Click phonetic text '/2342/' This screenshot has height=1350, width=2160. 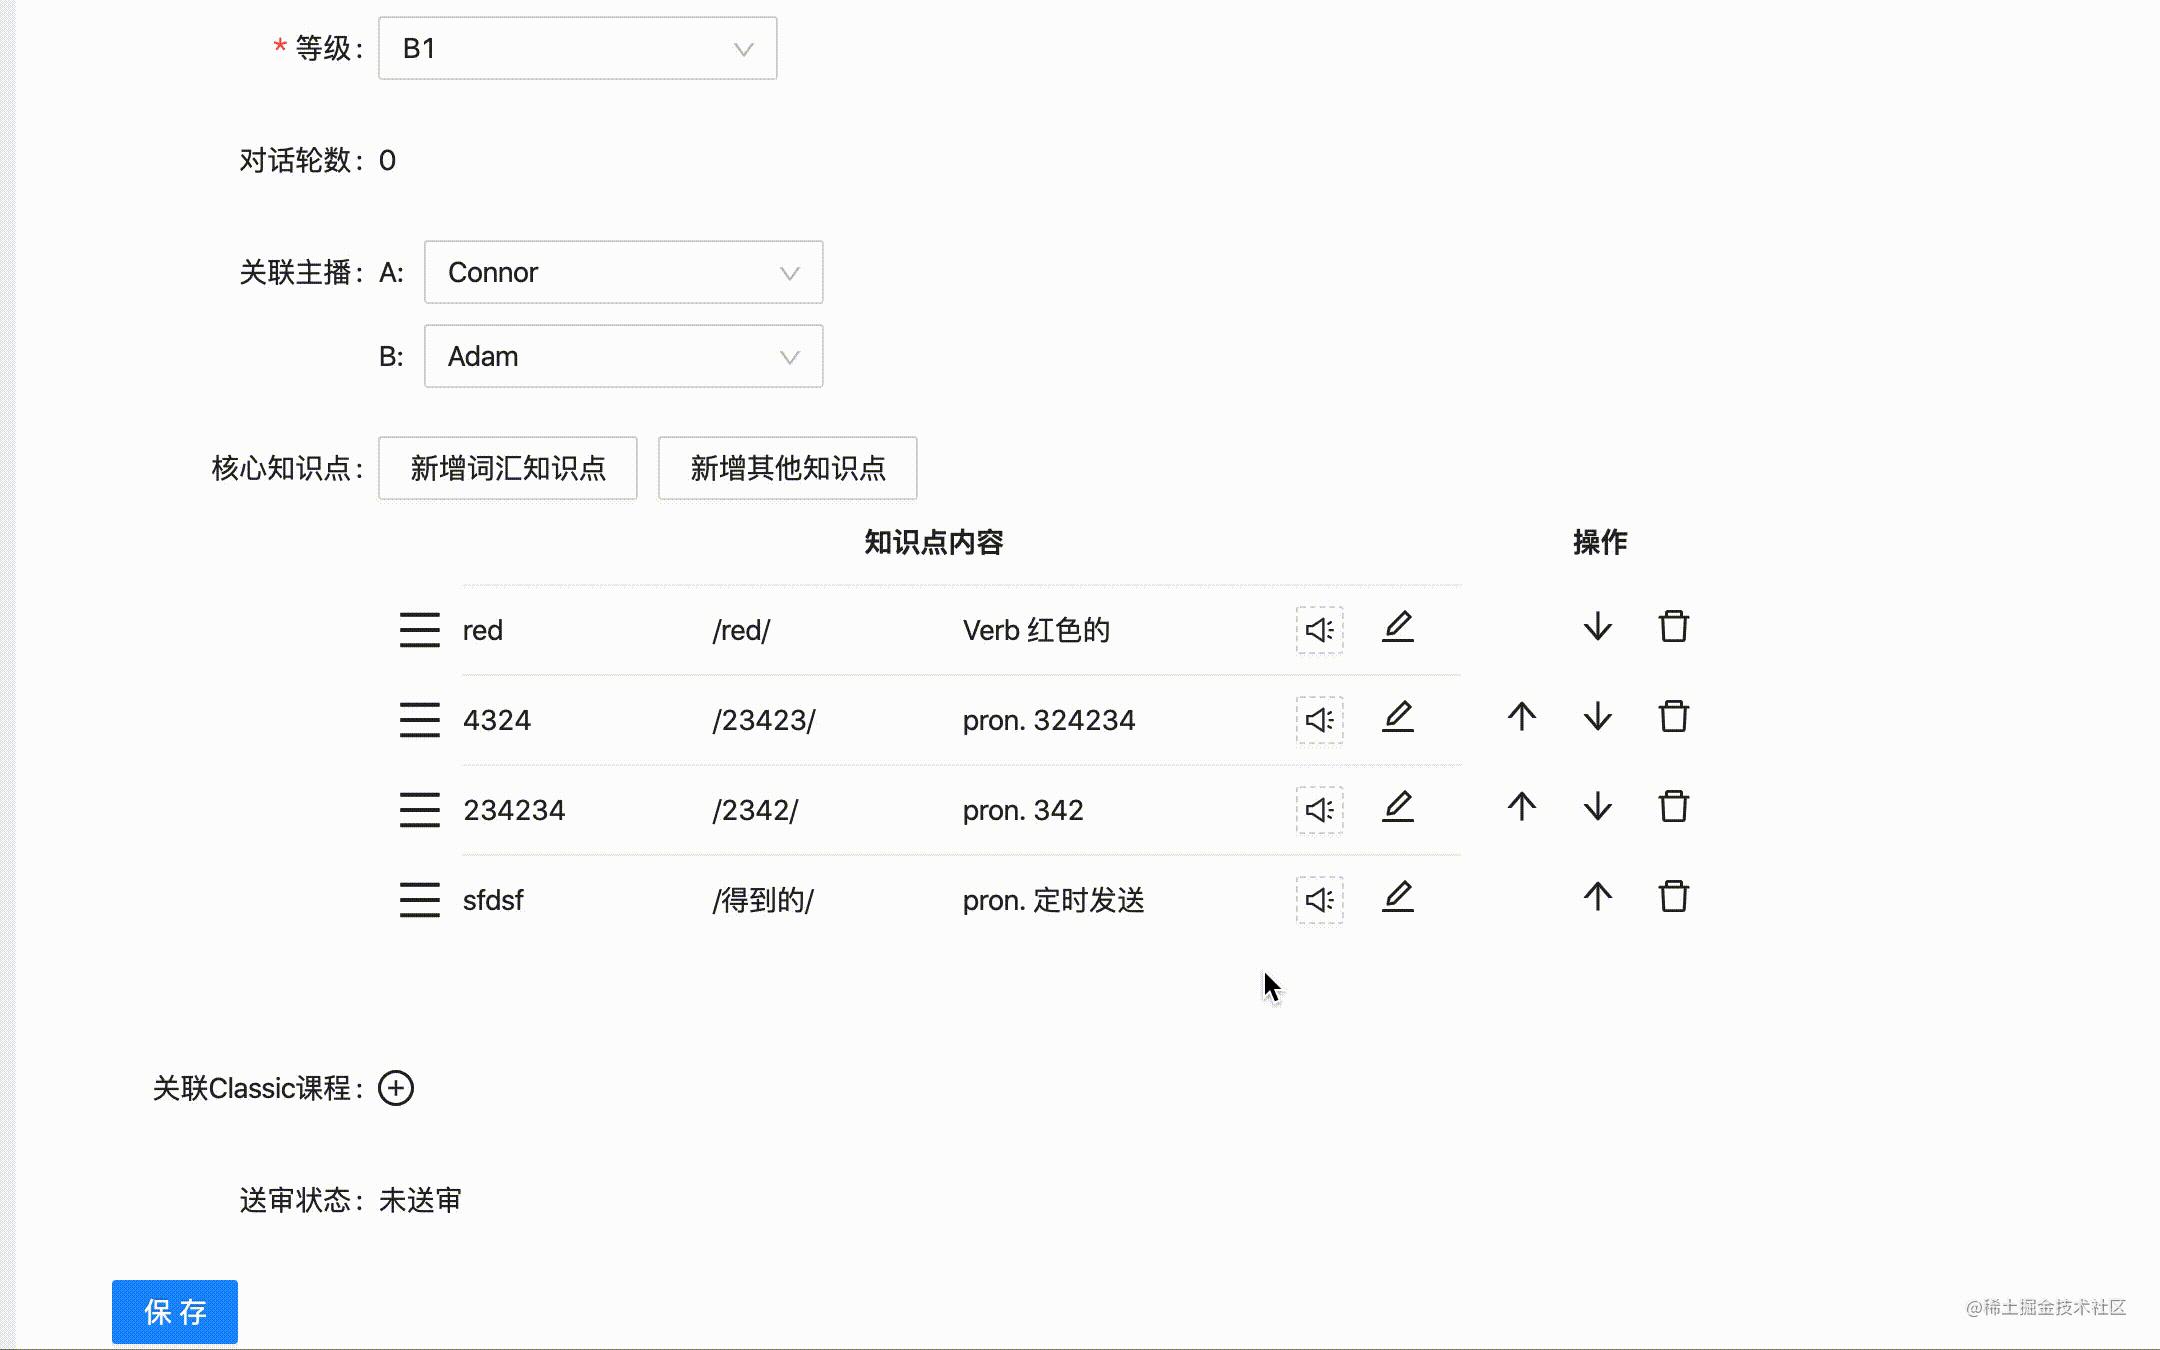coord(755,810)
